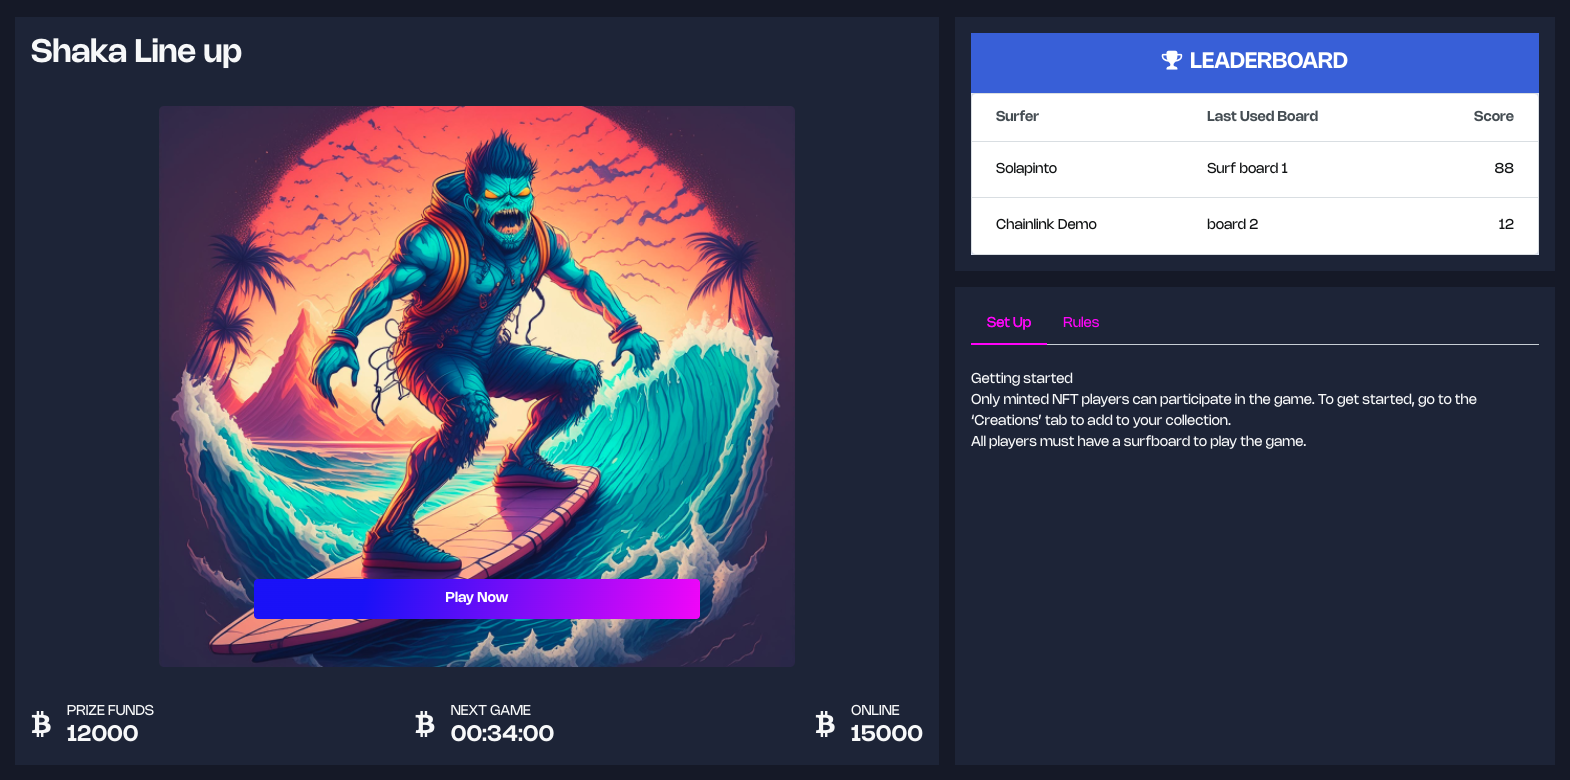Click the Bitcoin icon beside Next Game
Image resolution: width=1570 pixels, height=780 pixels.
425,723
